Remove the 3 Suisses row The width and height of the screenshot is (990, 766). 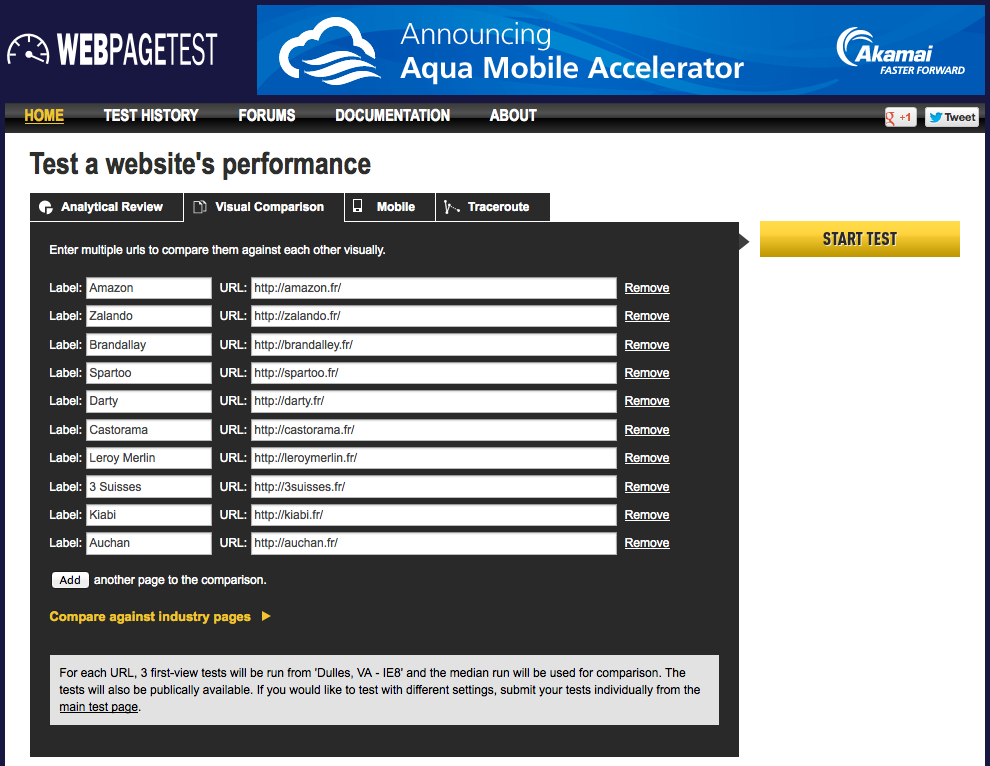(647, 487)
